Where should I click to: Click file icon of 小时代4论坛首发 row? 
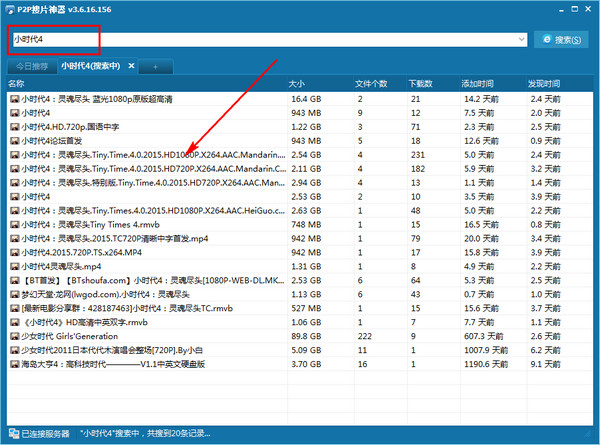pyautogui.click(x=14, y=141)
